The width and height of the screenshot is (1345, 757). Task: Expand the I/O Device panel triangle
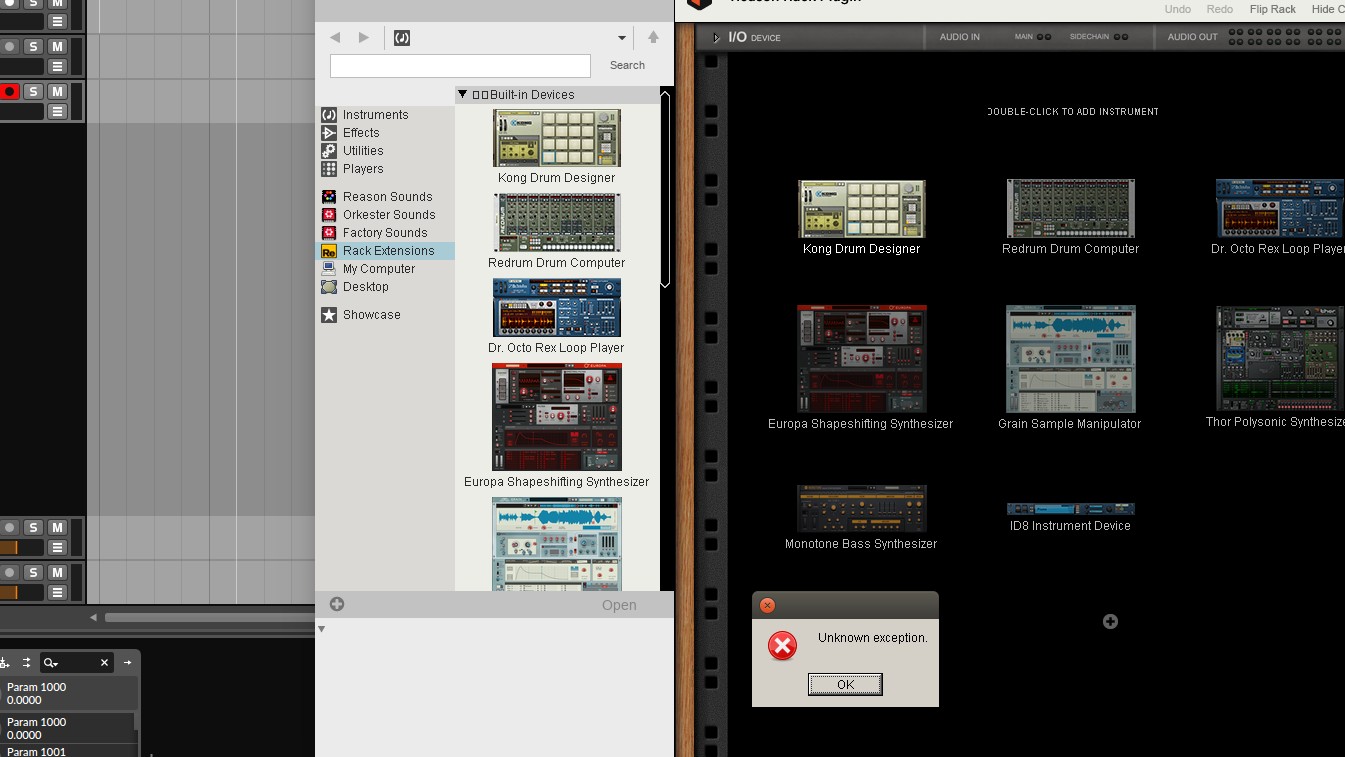tap(716, 38)
